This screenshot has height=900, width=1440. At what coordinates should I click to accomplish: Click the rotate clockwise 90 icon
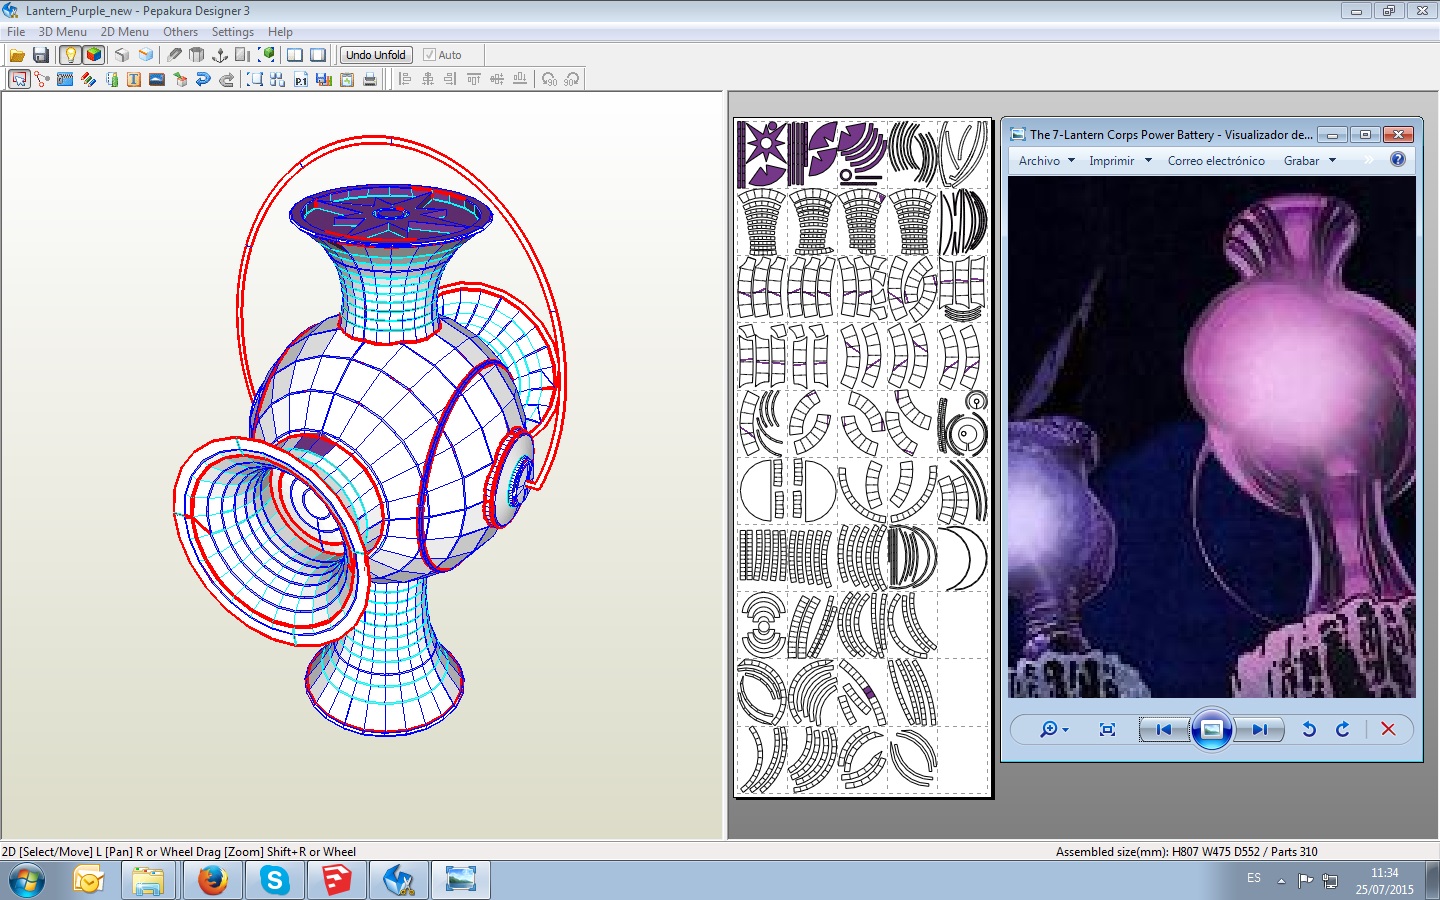point(572,79)
